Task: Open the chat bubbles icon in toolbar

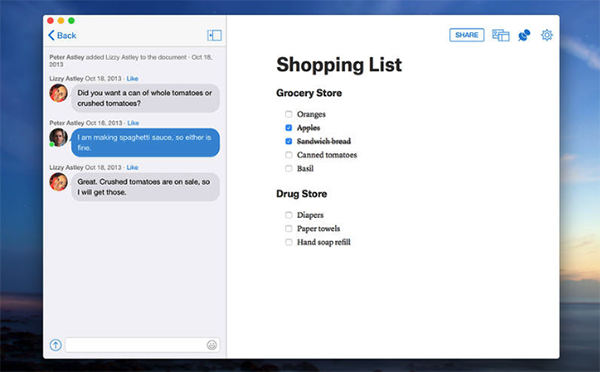Action: click(x=524, y=35)
